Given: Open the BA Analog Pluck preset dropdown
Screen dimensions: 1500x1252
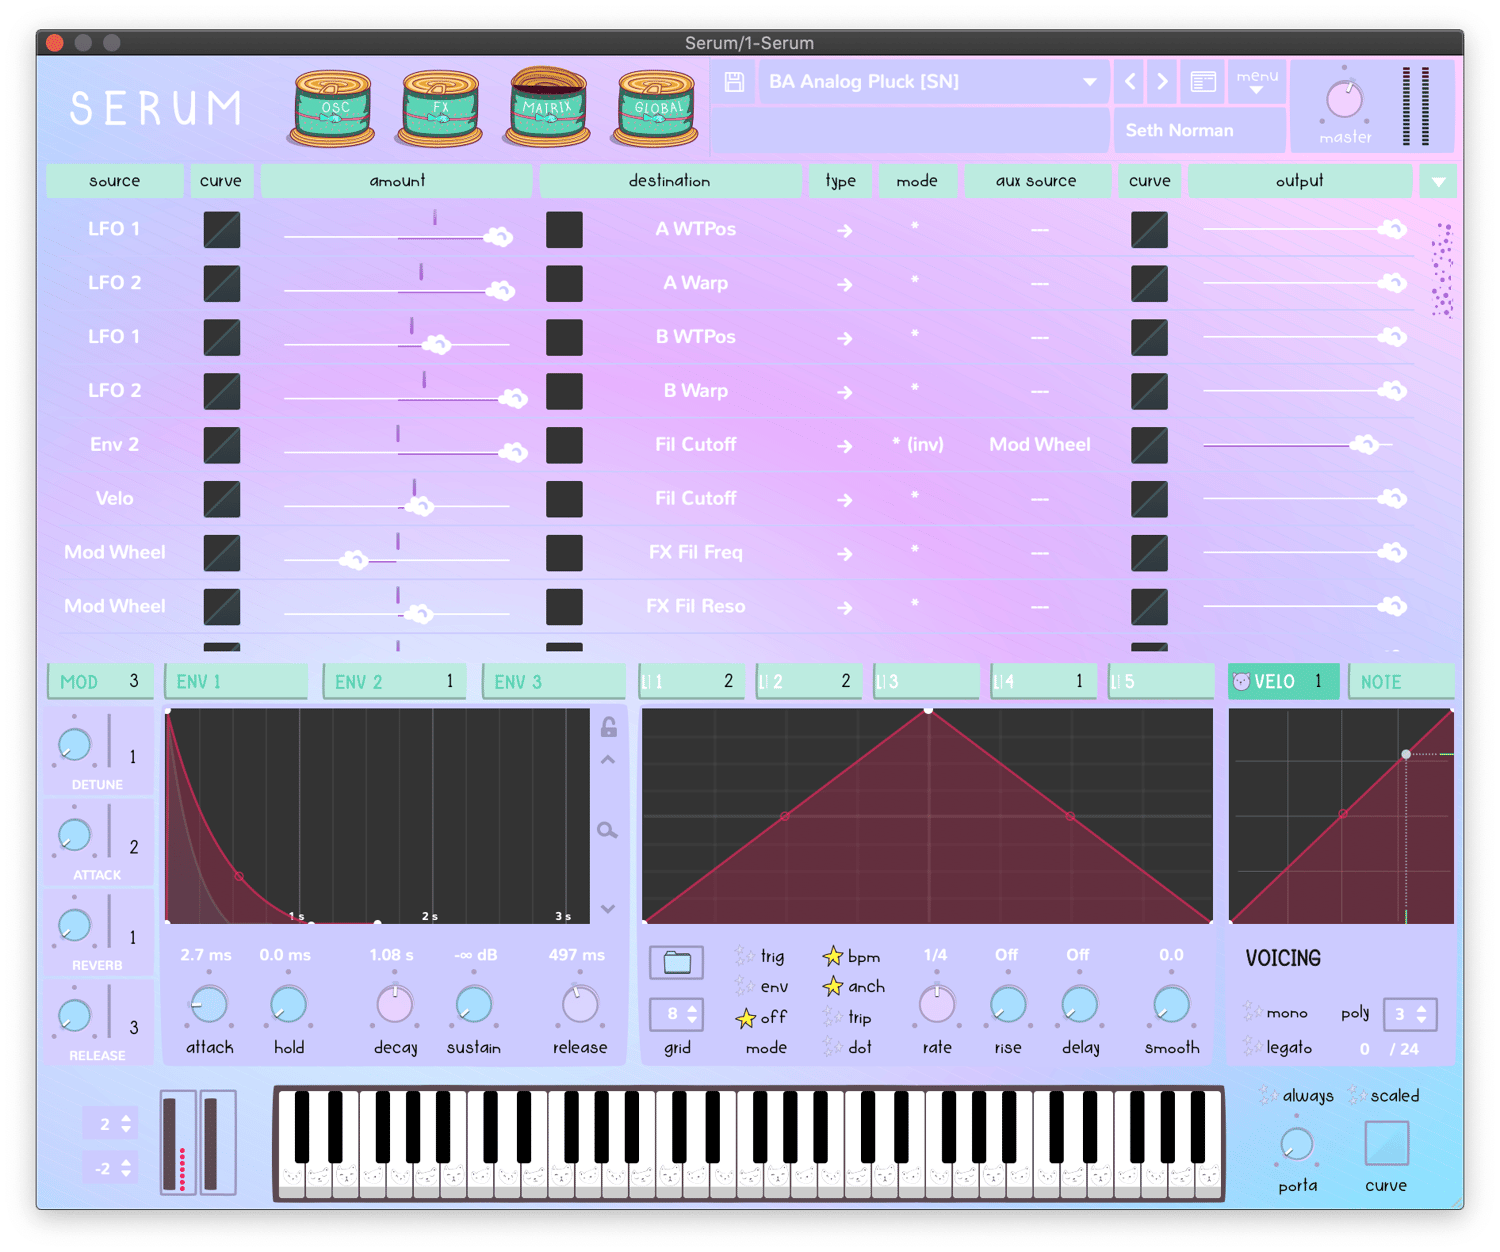Looking at the screenshot, I should (x=932, y=82).
